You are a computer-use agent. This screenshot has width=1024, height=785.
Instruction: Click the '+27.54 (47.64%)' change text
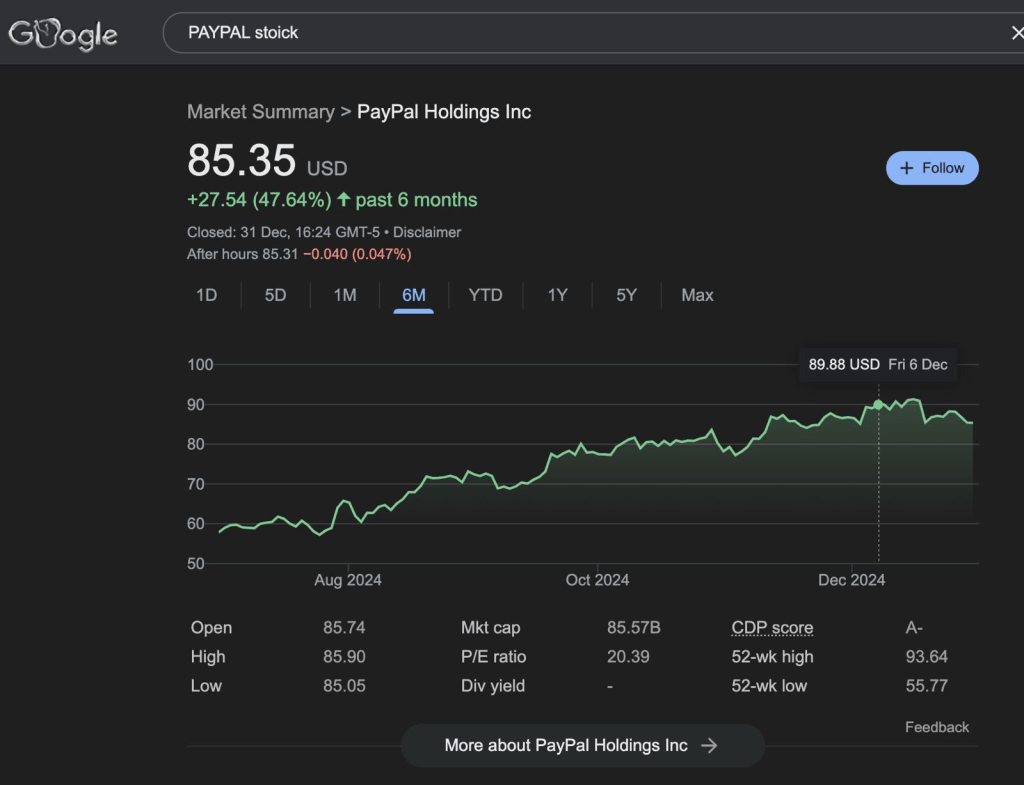259,200
